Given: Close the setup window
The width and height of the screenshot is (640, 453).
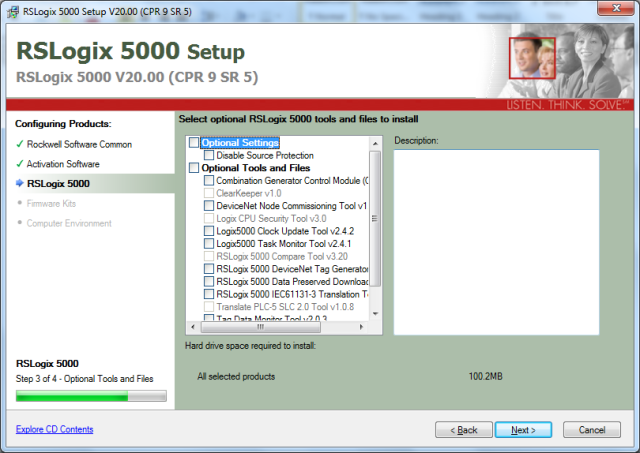Looking at the screenshot, I should coord(616,8).
